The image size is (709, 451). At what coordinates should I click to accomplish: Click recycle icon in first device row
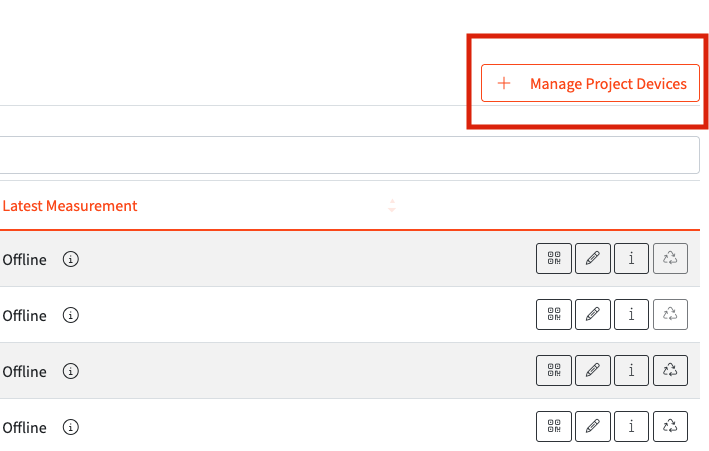pyautogui.click(x=670, y=259)
